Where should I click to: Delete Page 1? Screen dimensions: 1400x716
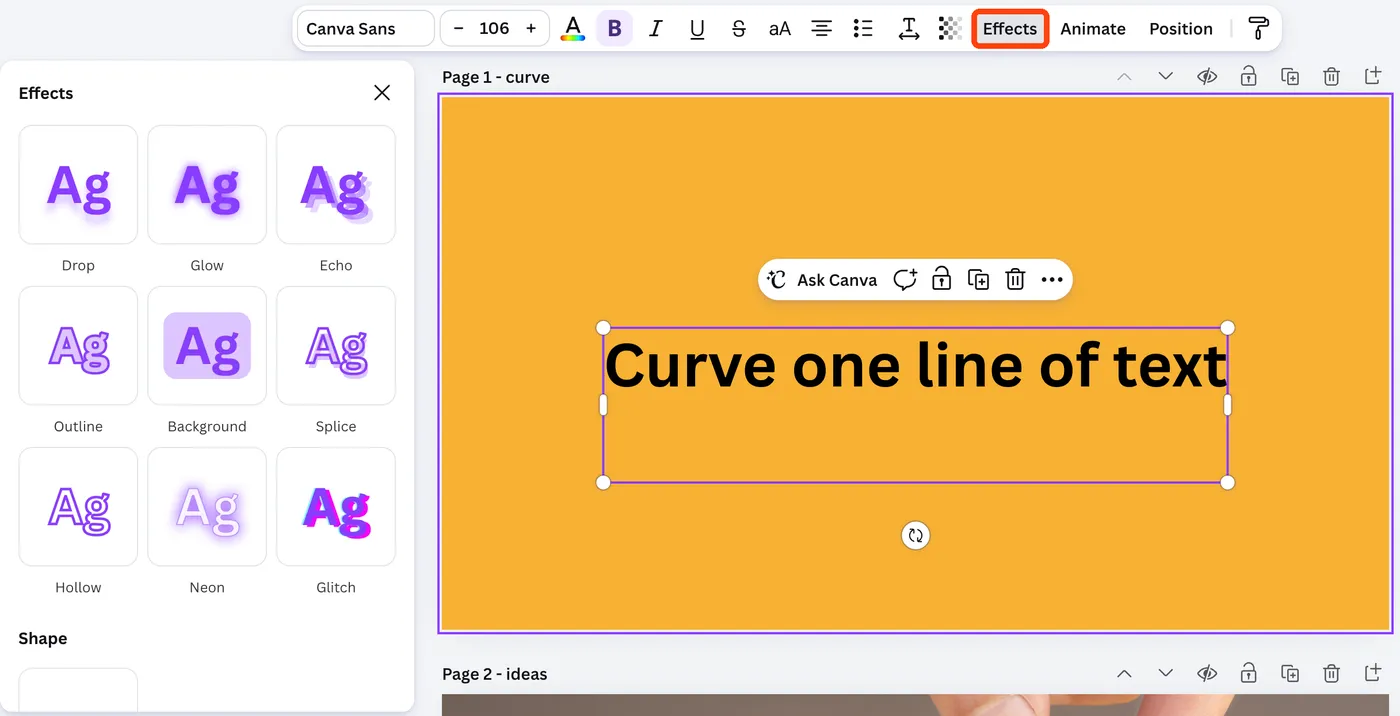[x=1331, y=77]
